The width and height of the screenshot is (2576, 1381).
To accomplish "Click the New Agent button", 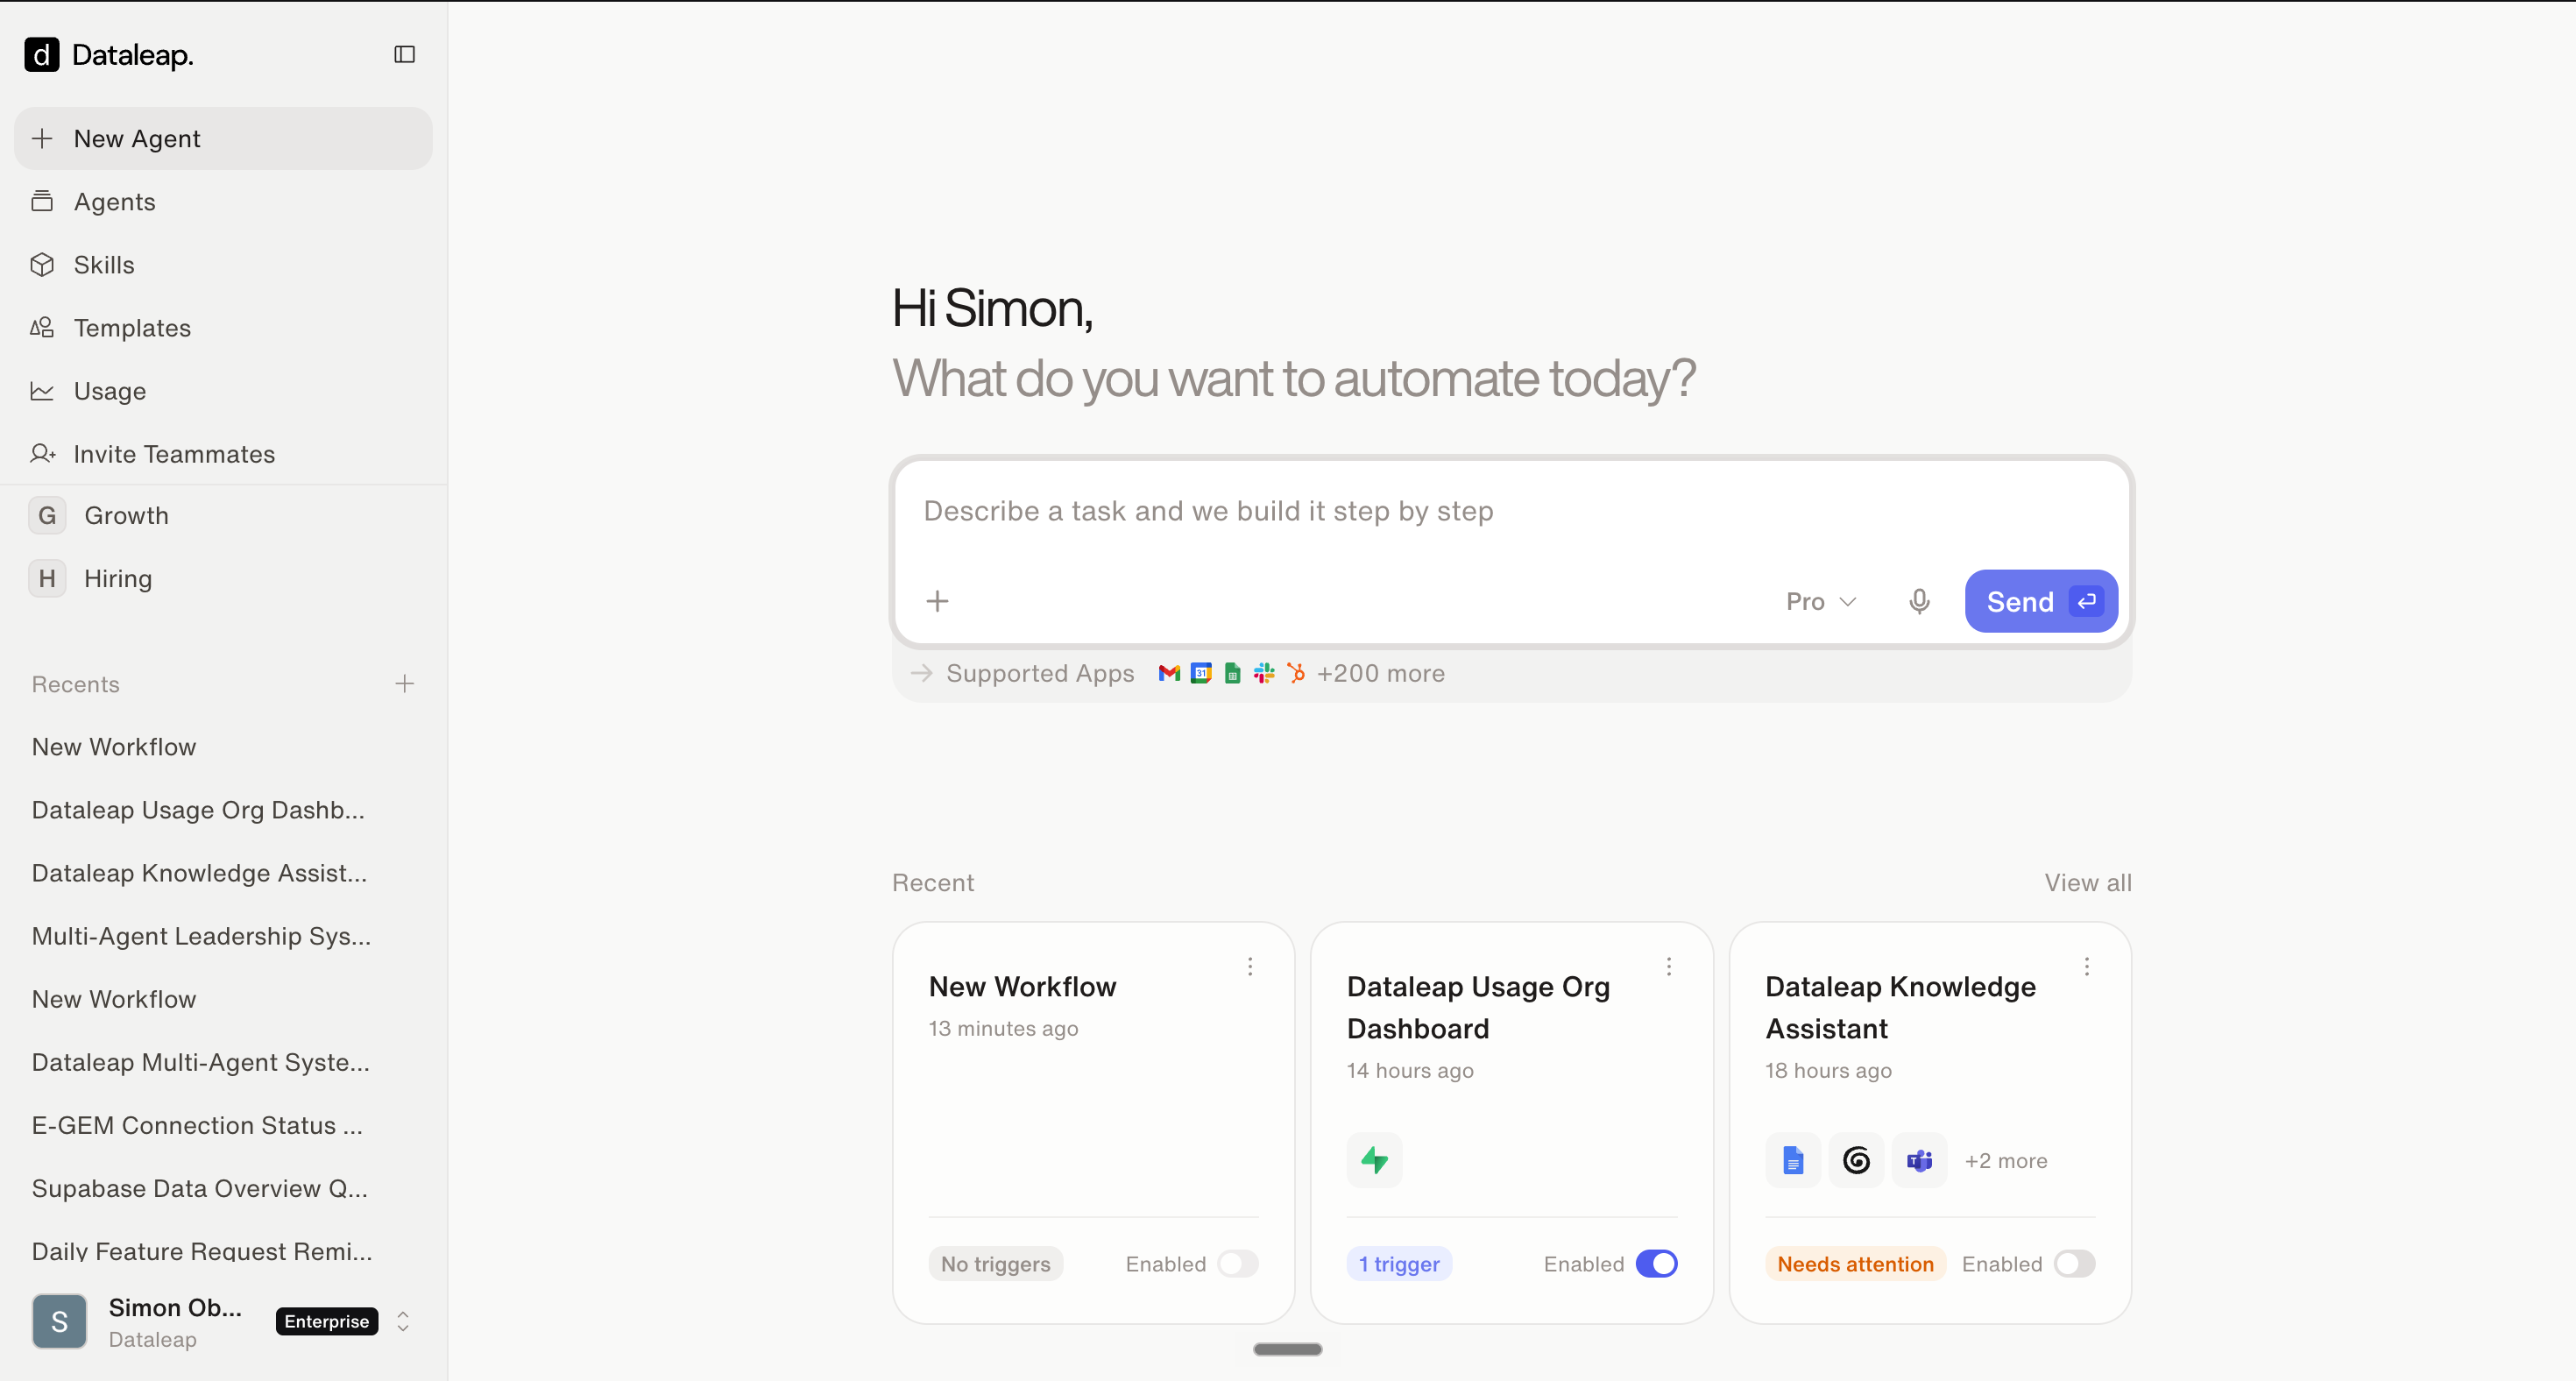I will (223, 138).
